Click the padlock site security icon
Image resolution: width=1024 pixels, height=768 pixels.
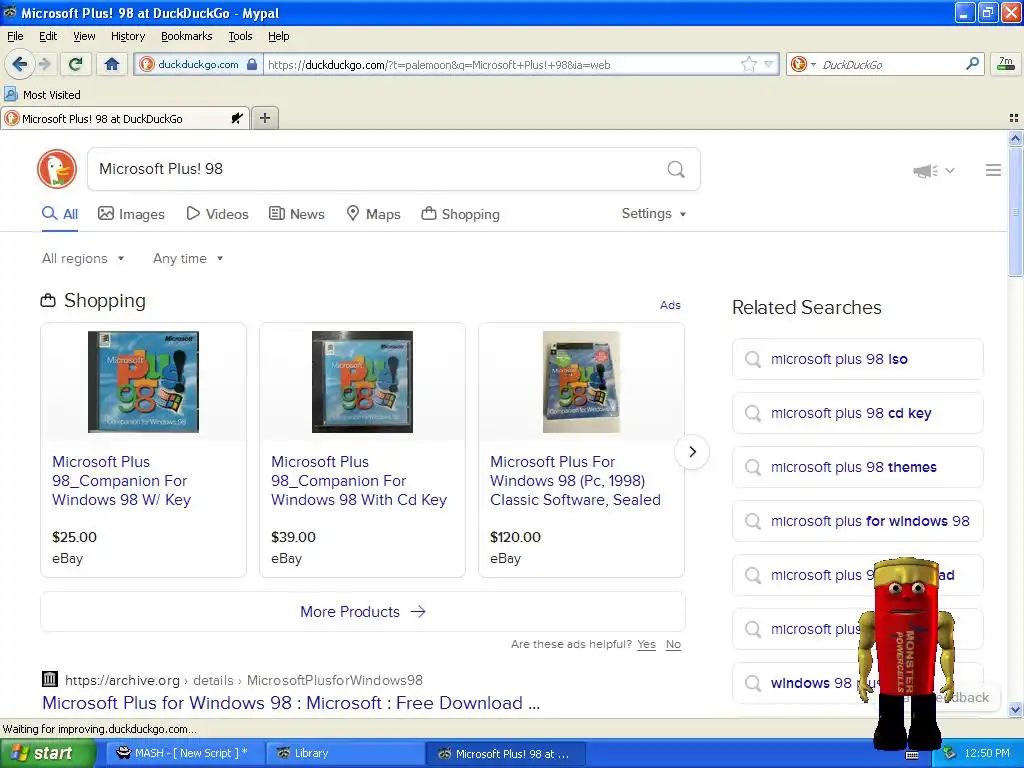252,64
